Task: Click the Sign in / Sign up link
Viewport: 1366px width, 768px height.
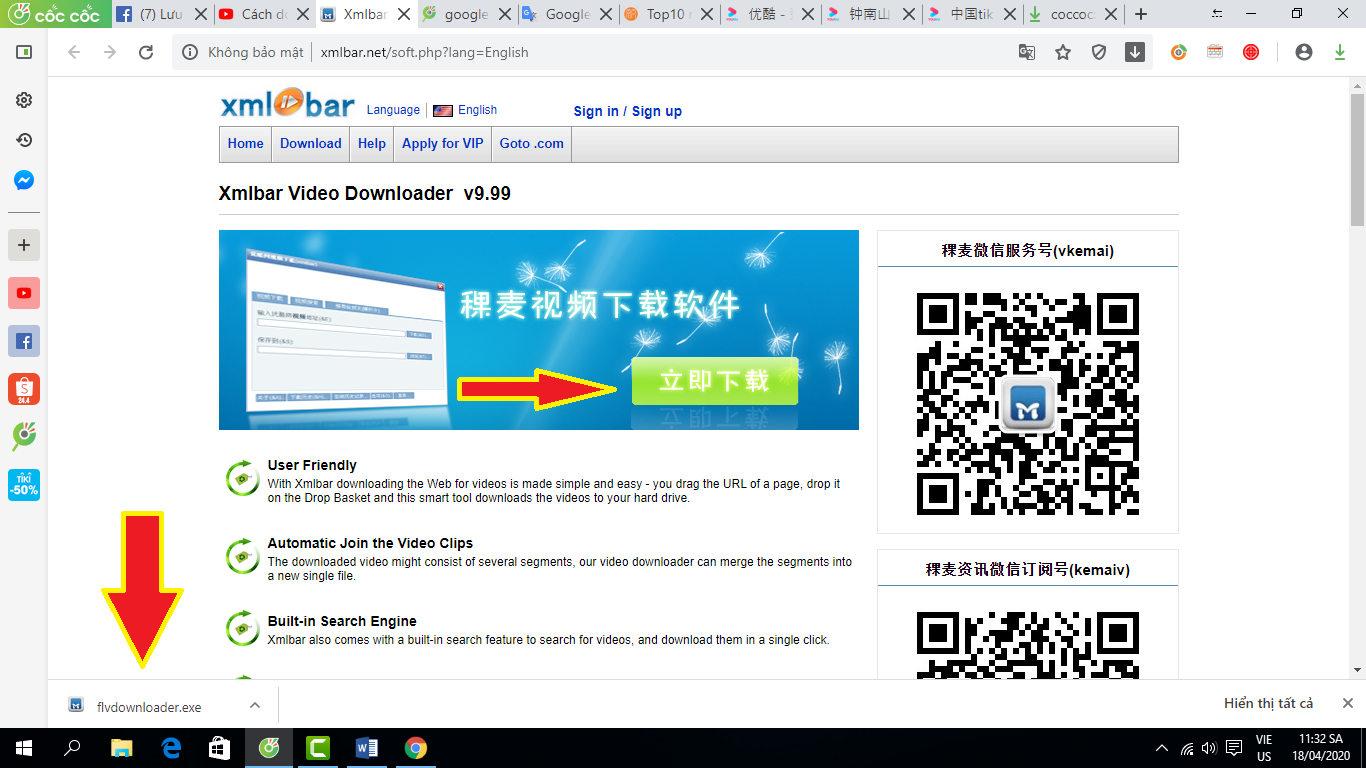Action: [x=627, y=111]
